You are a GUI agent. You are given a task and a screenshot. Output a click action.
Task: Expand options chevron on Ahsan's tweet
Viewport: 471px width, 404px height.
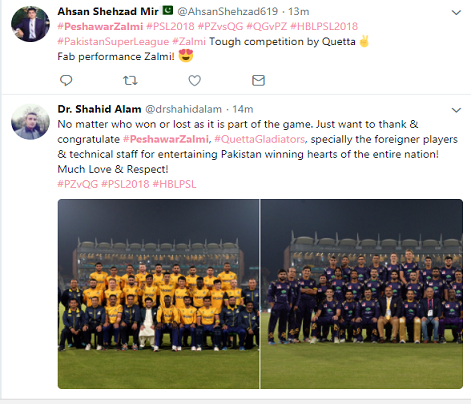click(456, 13)
